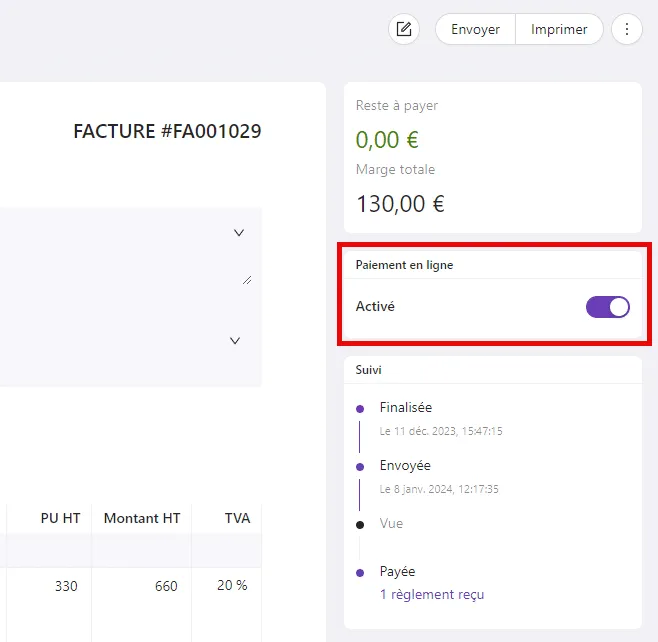Click the edit invoice pencil icon
This screenshot has width=658, height=642.
404,29
